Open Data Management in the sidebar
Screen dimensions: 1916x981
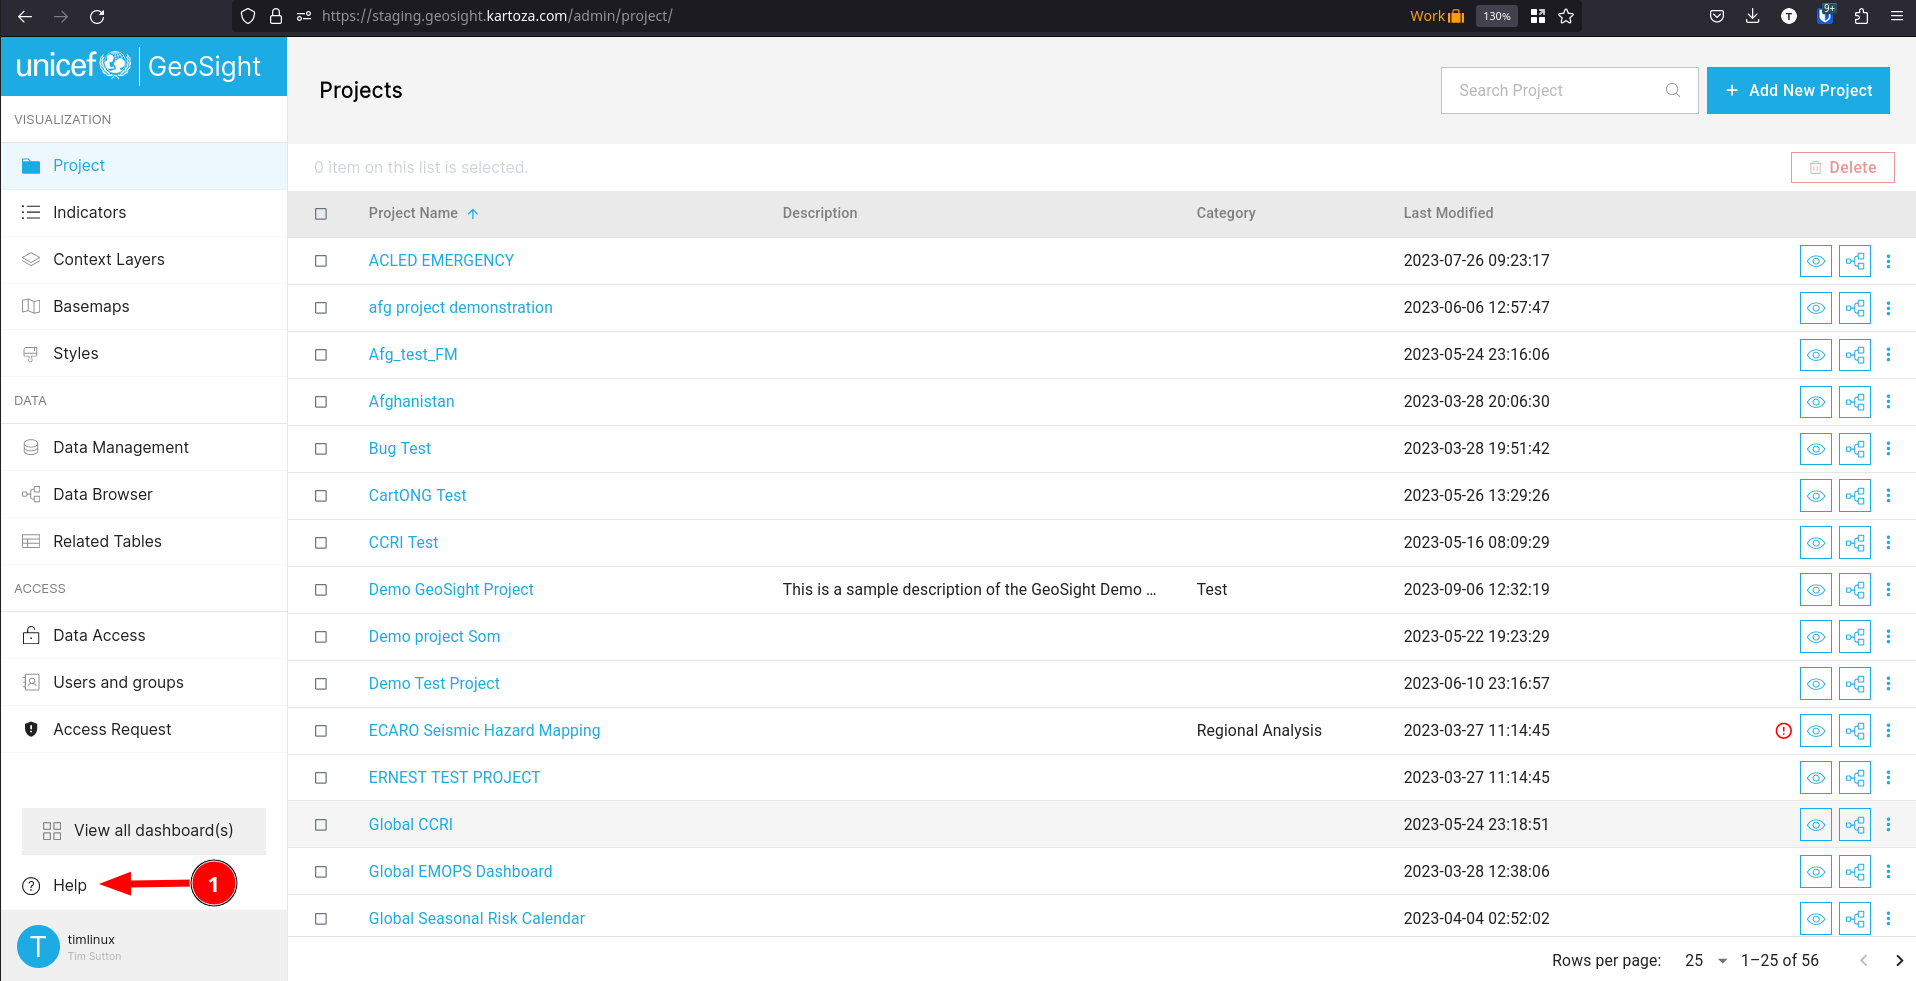click(144, 448)
